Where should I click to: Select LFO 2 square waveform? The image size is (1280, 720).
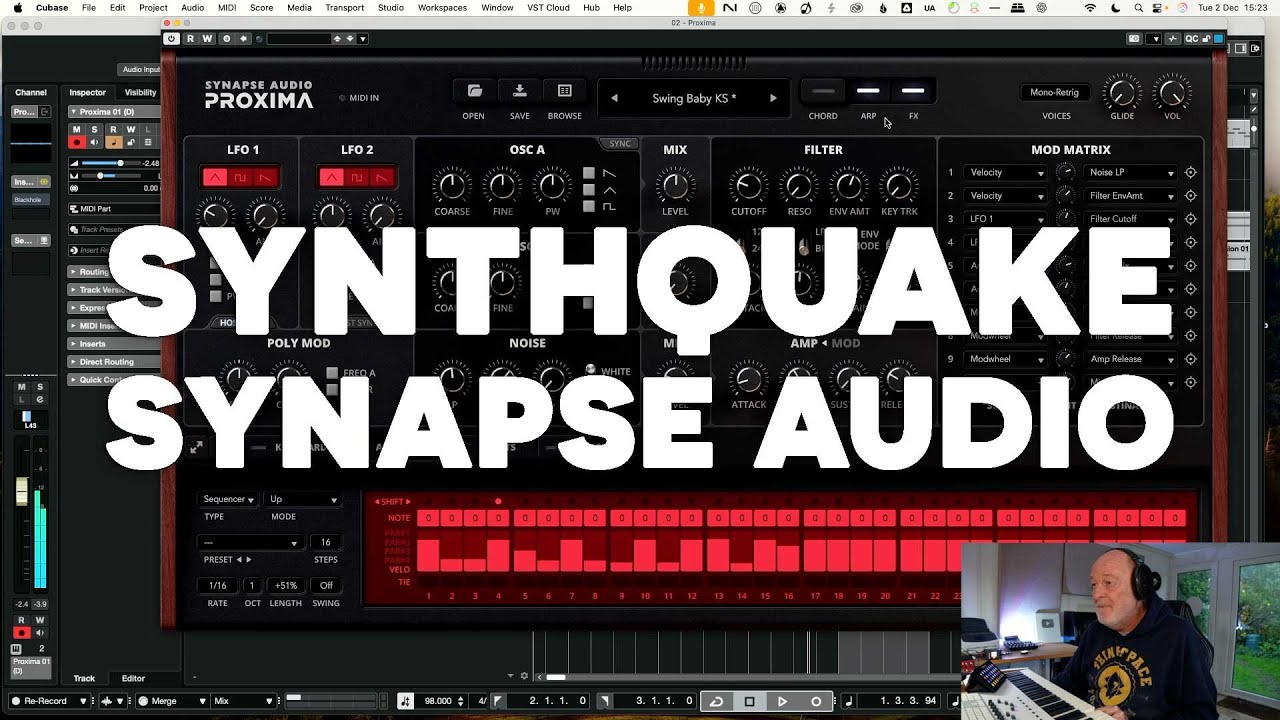(x=356, y=178)
